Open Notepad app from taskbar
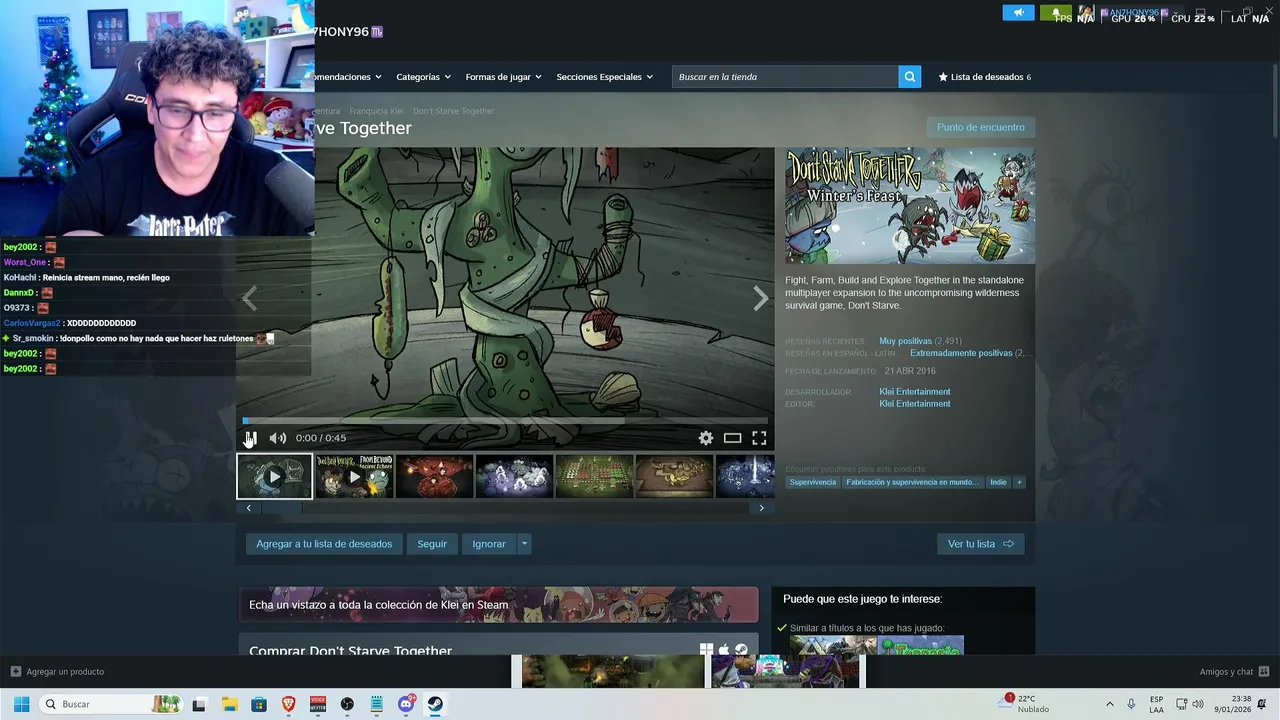Viewport: 1280px width, 720px height. [x=377, y=704]
